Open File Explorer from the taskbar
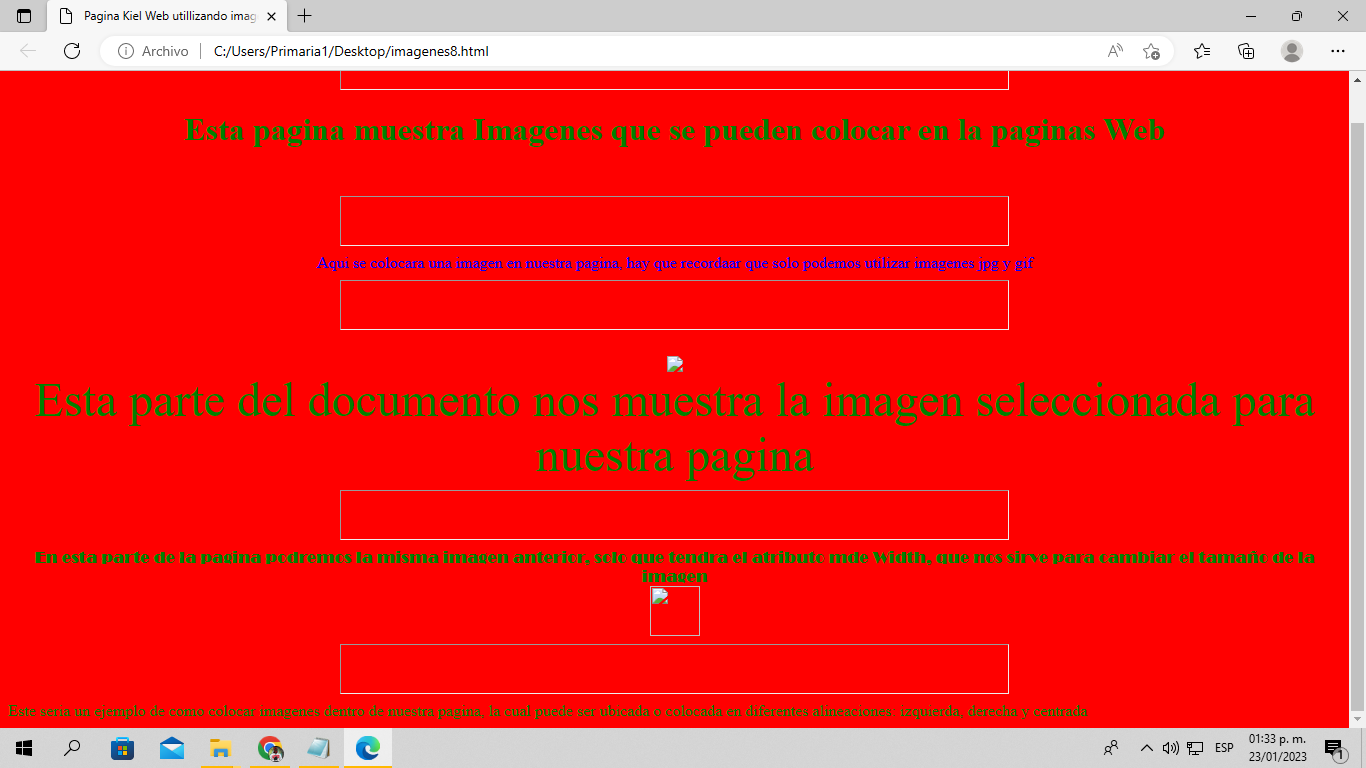1366x768 pixels. tap(220, 748)
